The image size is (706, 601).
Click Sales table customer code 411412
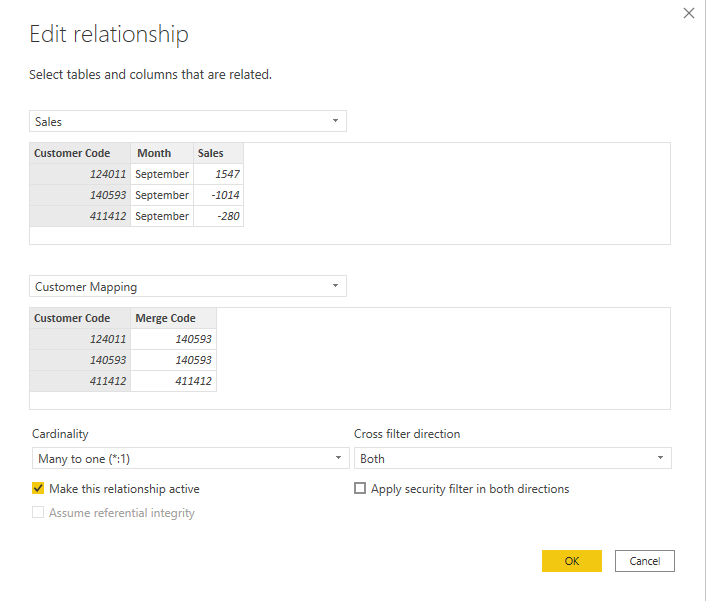(x=80, y=216)
